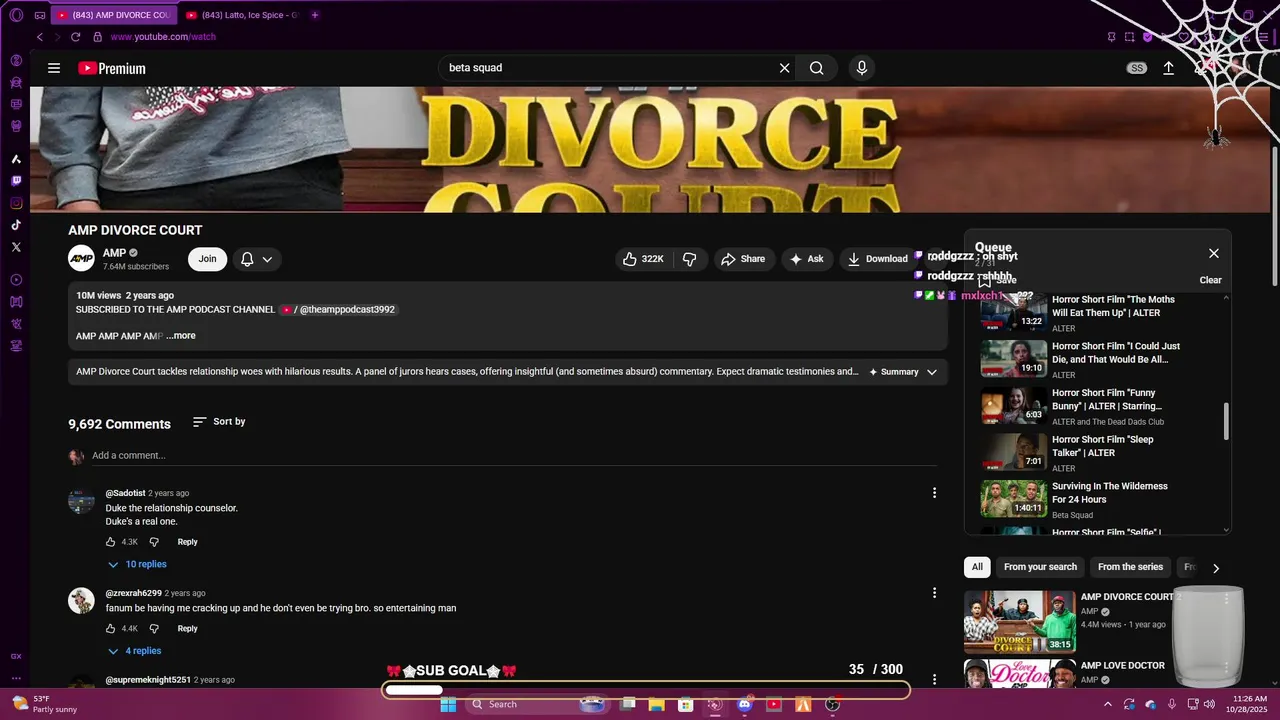Viewport: 1280px width, 720px height.
Task: Run search with the magnifier button
Action: point(817,68)
